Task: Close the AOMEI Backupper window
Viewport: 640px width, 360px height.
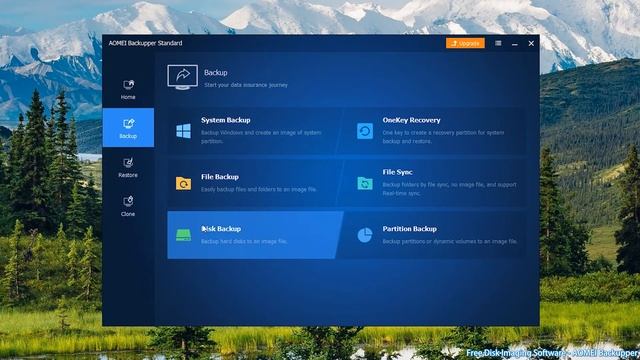Action: tap(531, 43)
